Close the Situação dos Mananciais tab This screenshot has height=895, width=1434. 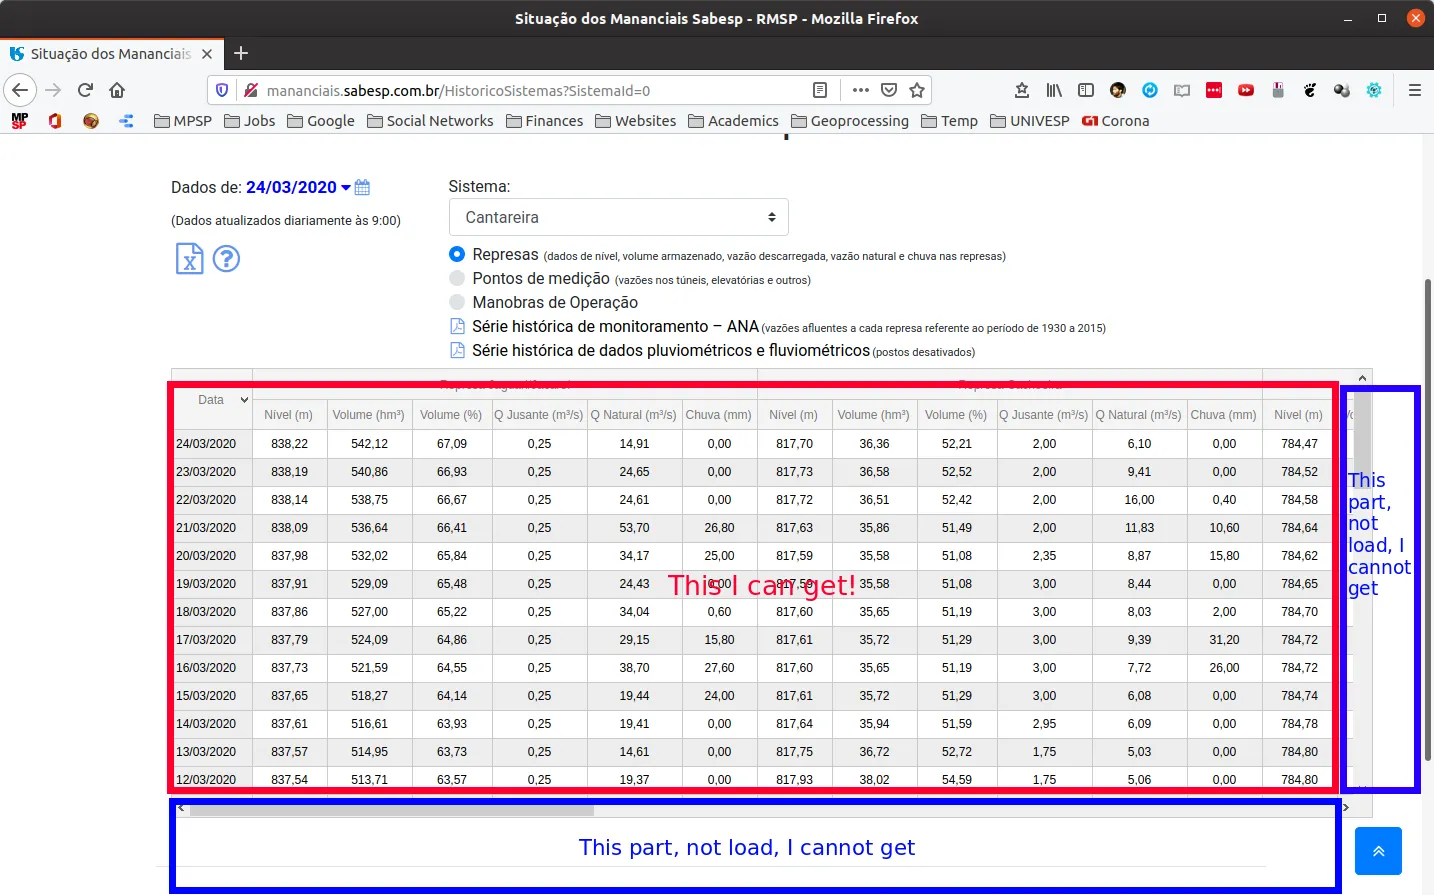[x=207, y=54]
